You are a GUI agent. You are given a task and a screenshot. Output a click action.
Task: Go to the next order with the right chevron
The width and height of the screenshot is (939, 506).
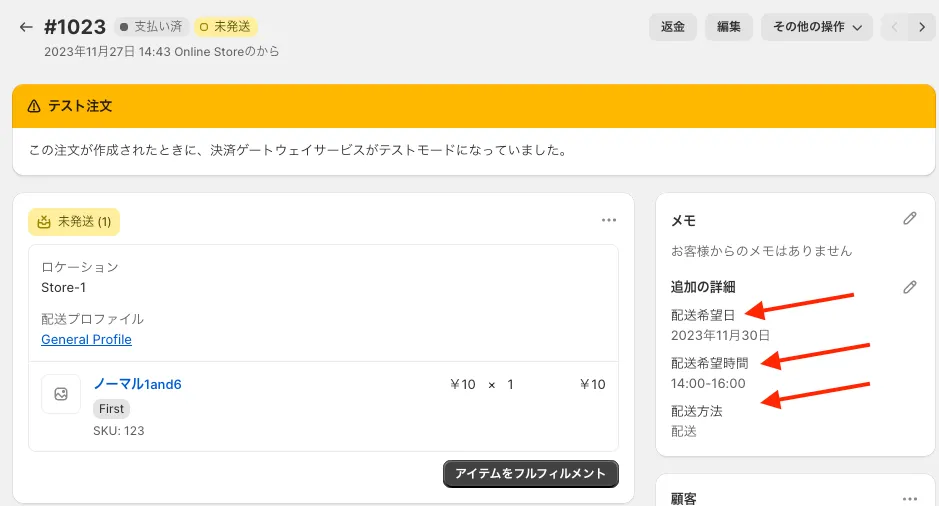921,27
